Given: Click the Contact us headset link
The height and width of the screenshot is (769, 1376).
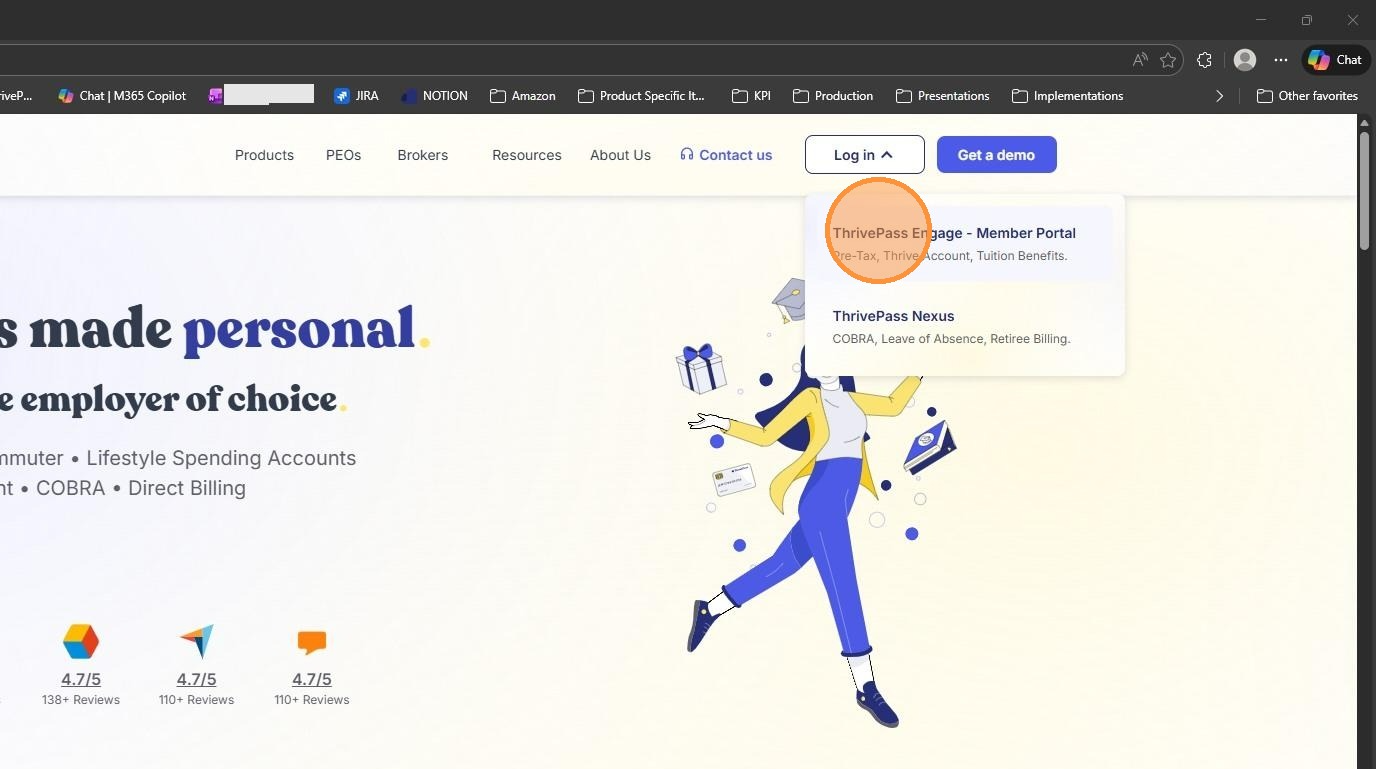Looking at the screenshot, I should (726, 155).
